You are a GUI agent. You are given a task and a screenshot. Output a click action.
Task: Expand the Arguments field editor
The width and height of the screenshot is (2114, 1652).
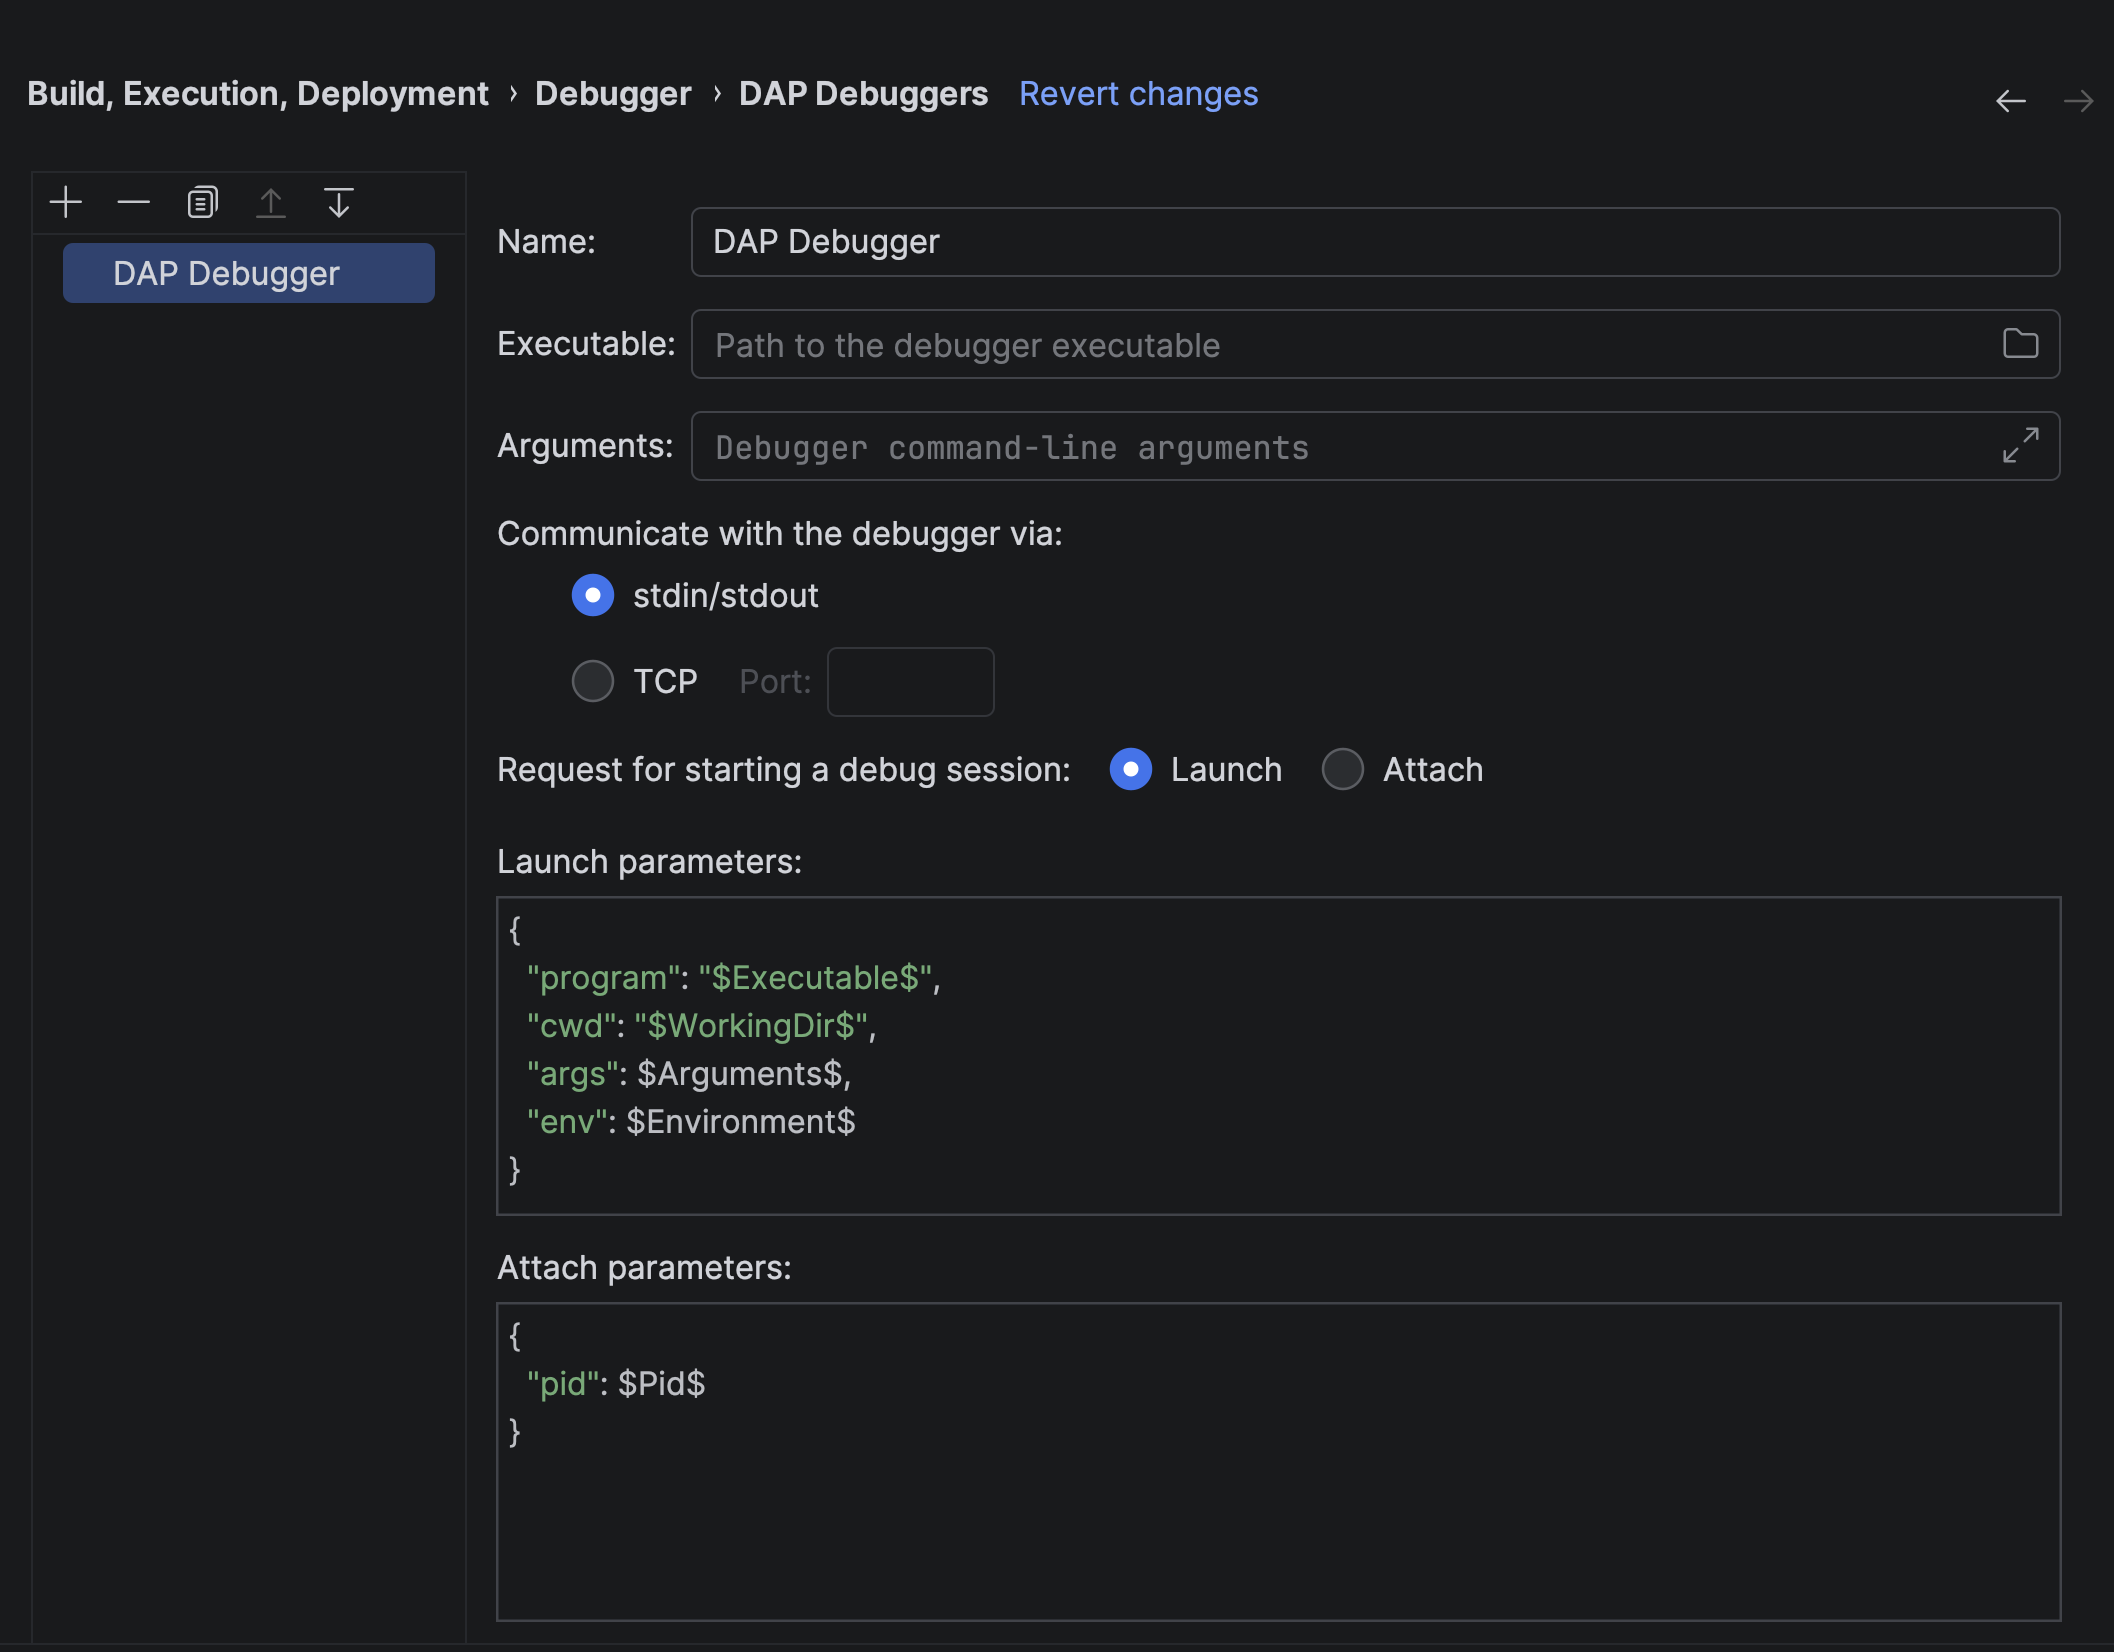[2020, 446]
